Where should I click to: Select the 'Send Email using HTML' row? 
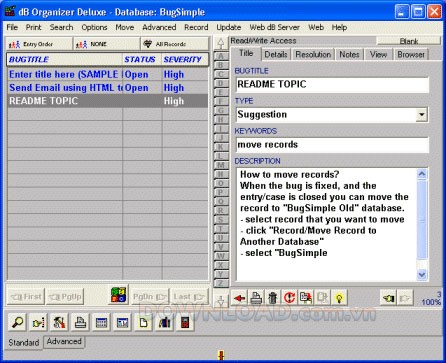(107, 88)
